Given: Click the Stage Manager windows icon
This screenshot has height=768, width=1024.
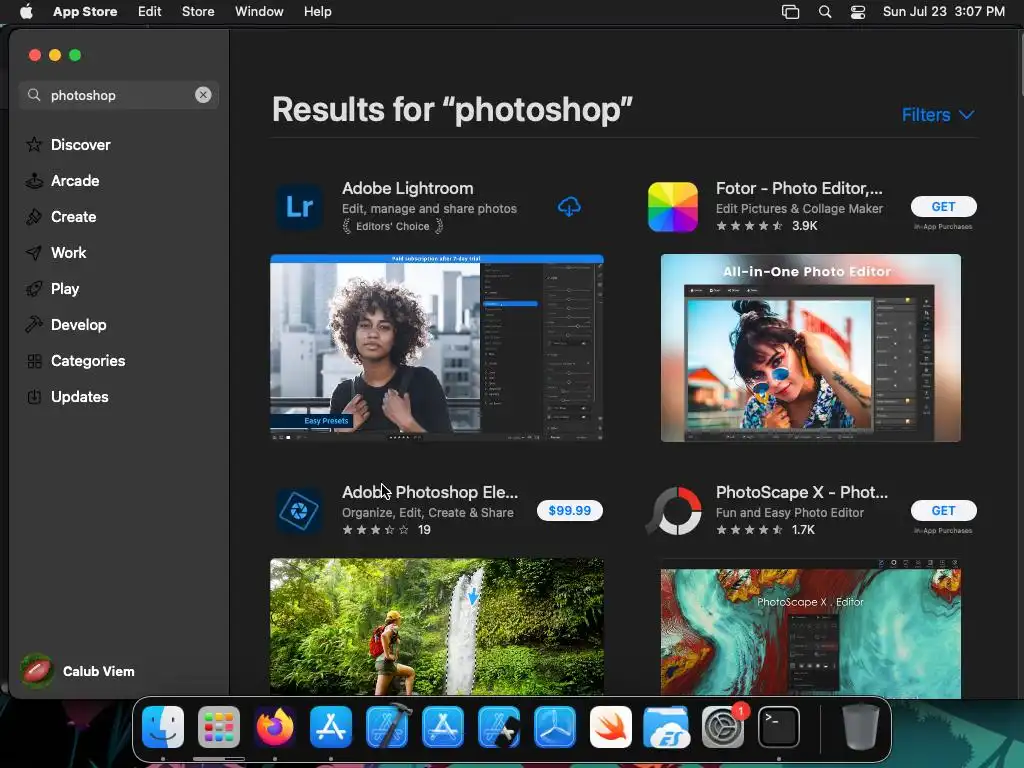Looking at the screenshot, I should pos(790,12).
